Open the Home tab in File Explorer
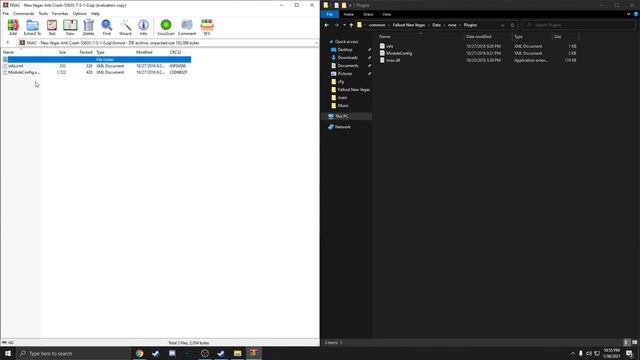Screen dimensions: 640x360 point(349,14)
